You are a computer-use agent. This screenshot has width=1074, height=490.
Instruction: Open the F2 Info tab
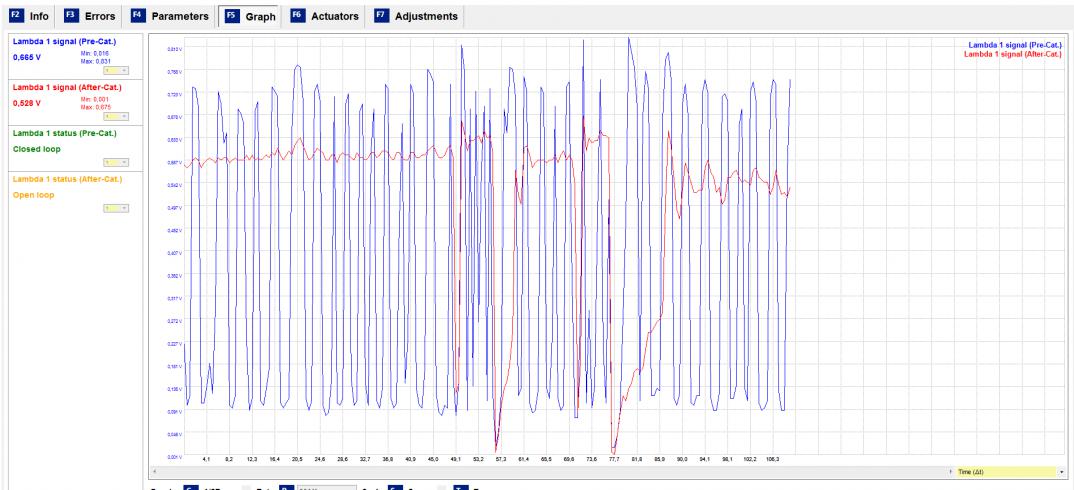pyautogui.click(x=31, y=16)
